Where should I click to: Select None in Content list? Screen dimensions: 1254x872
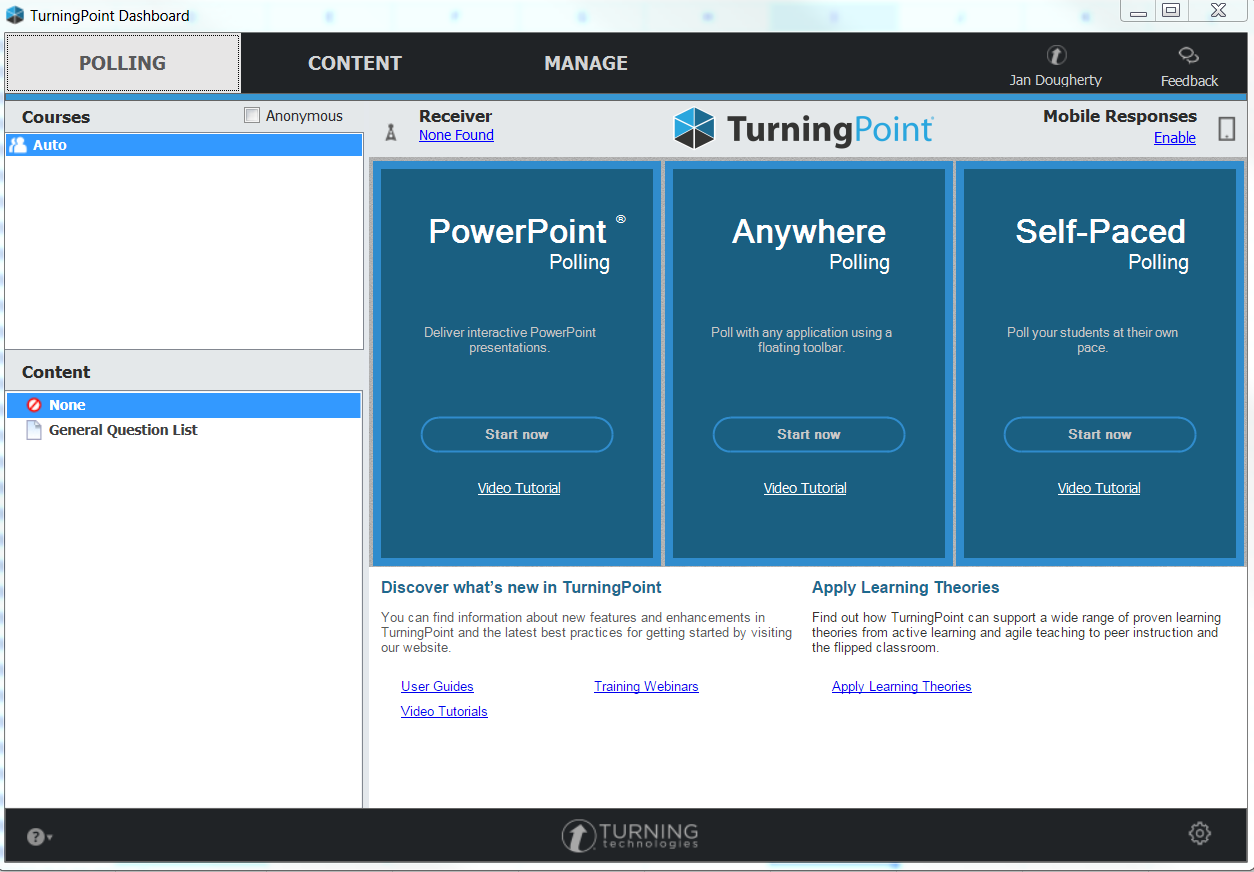[183, 405]
